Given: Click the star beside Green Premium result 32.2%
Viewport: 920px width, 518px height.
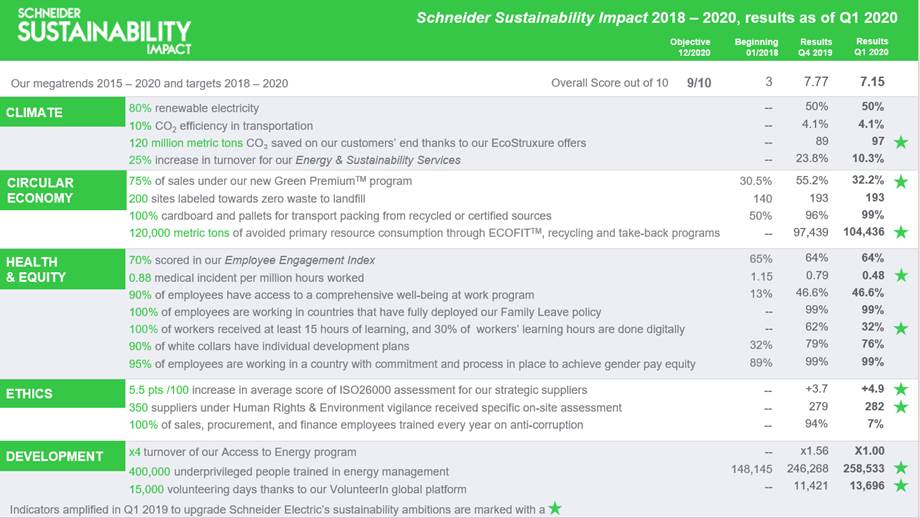Looking at the screenshot, I should pyautogui.click(x=900, y=182).
